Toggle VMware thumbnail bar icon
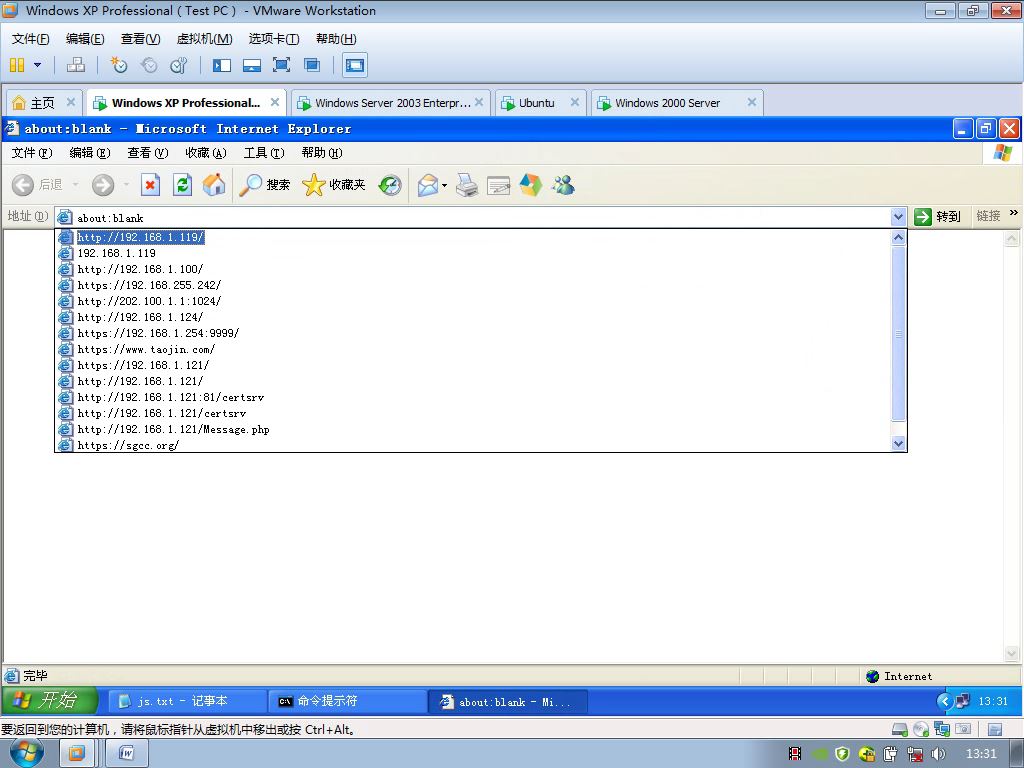1024x768 pixels. click(251, 65)
